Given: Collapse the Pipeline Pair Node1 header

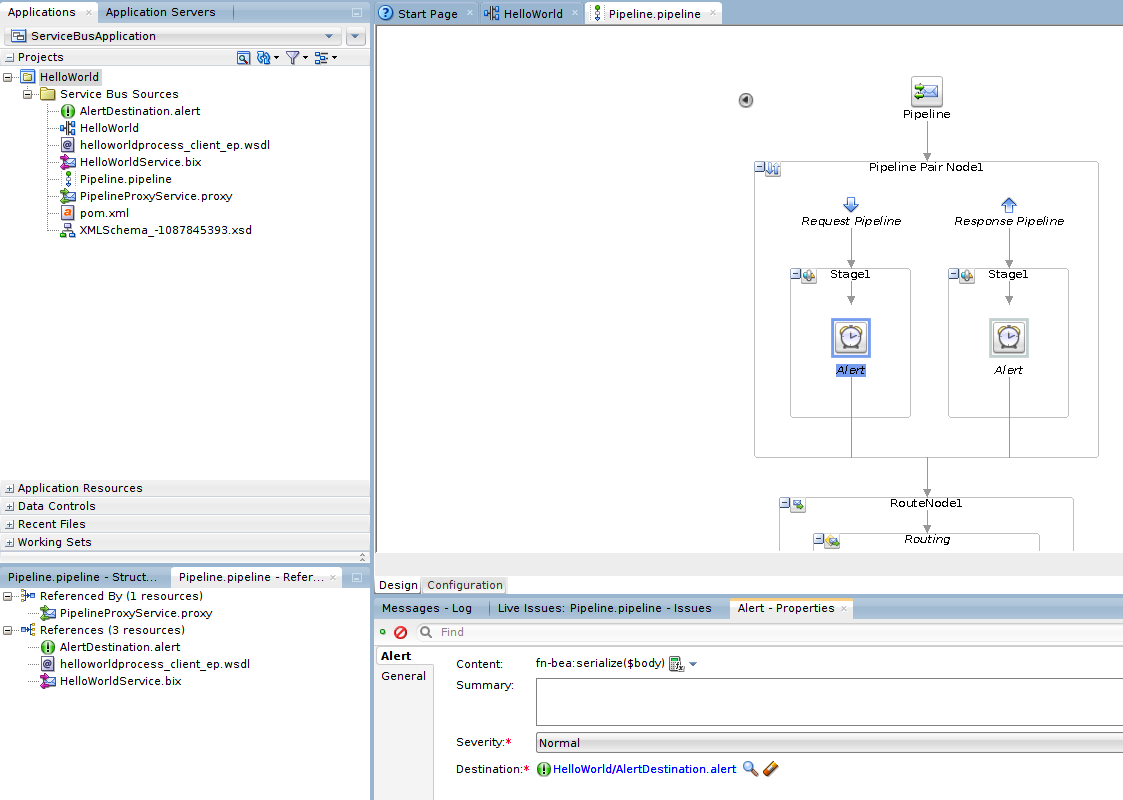Looking at the screenshot, I should point(761,168).
